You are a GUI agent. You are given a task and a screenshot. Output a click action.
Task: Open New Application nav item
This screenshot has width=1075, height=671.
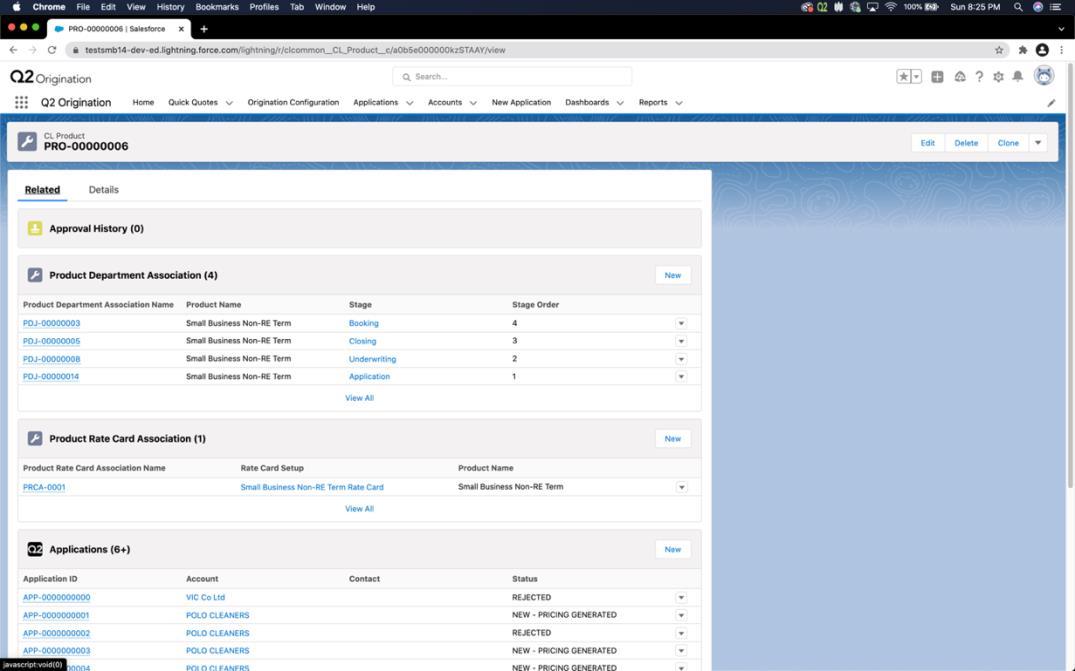(x=521, y=102)
